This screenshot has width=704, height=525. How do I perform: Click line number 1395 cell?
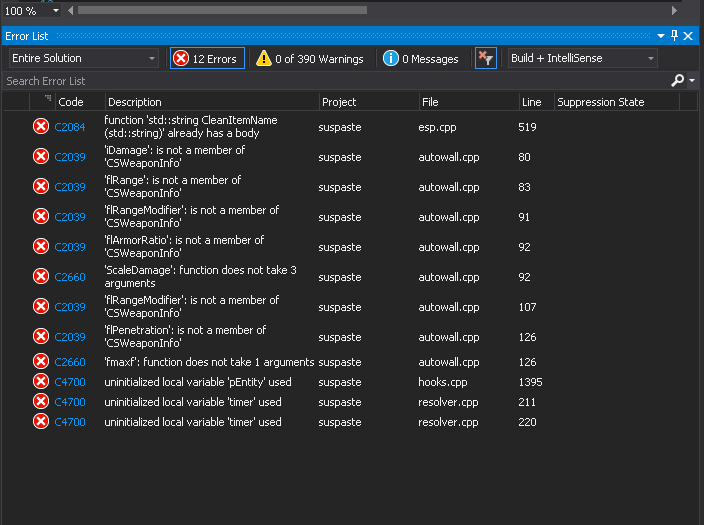point(530,382)
